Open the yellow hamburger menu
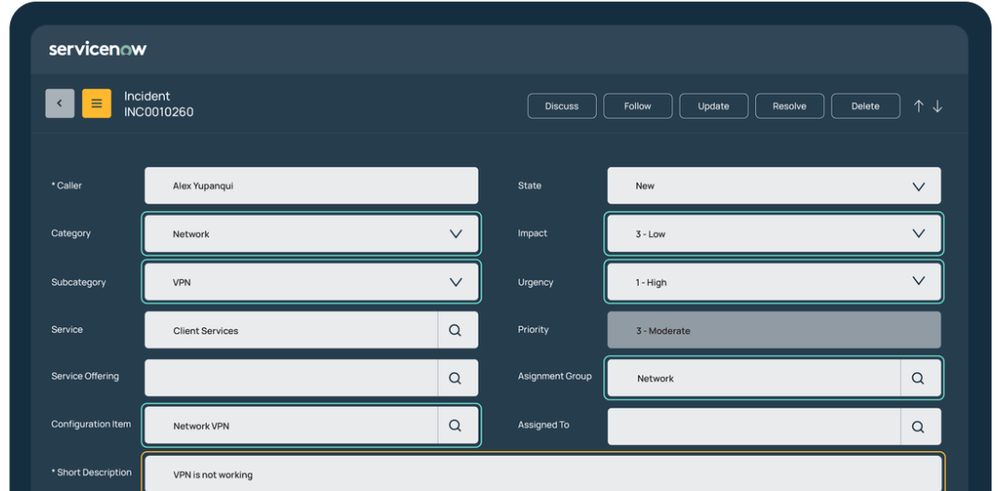 click(x=96, y=103)
